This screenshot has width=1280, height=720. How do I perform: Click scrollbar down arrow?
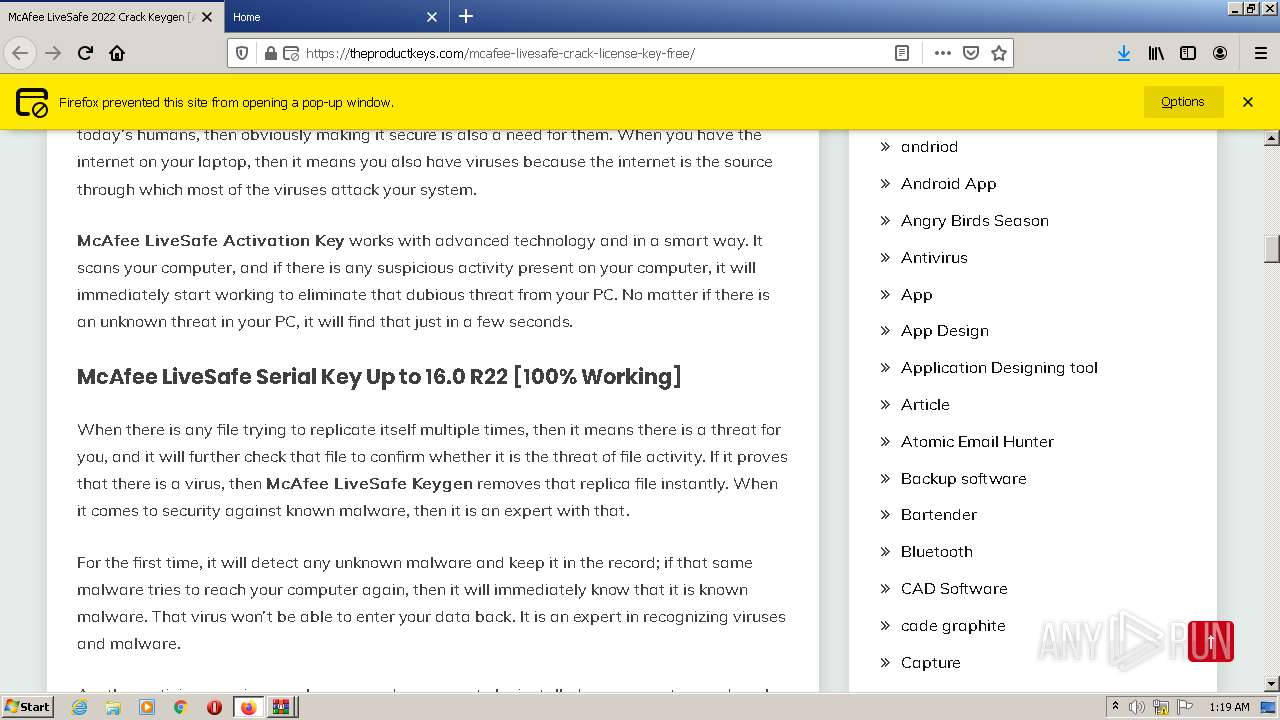pyautogui.click(x=1271, y=684)
